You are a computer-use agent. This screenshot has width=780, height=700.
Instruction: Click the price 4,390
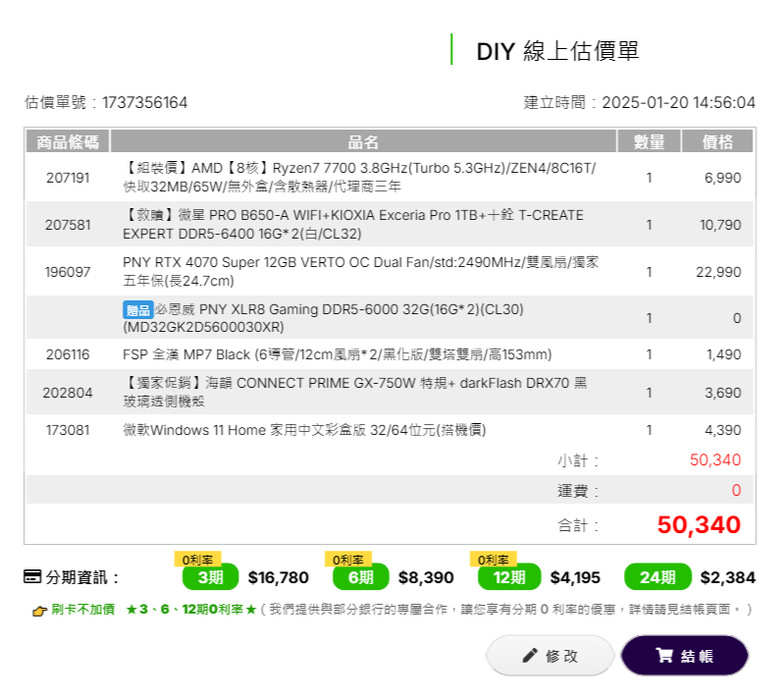tap(723, 430)
